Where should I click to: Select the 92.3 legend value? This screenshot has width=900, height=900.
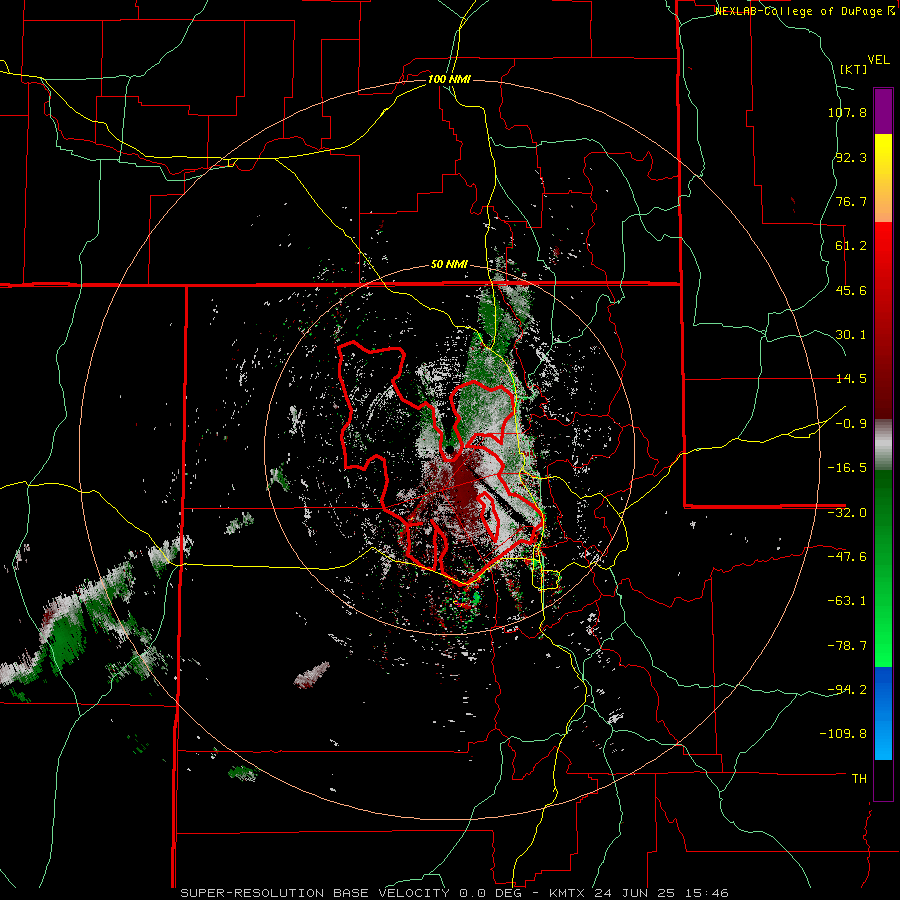[x=851, y=157]
